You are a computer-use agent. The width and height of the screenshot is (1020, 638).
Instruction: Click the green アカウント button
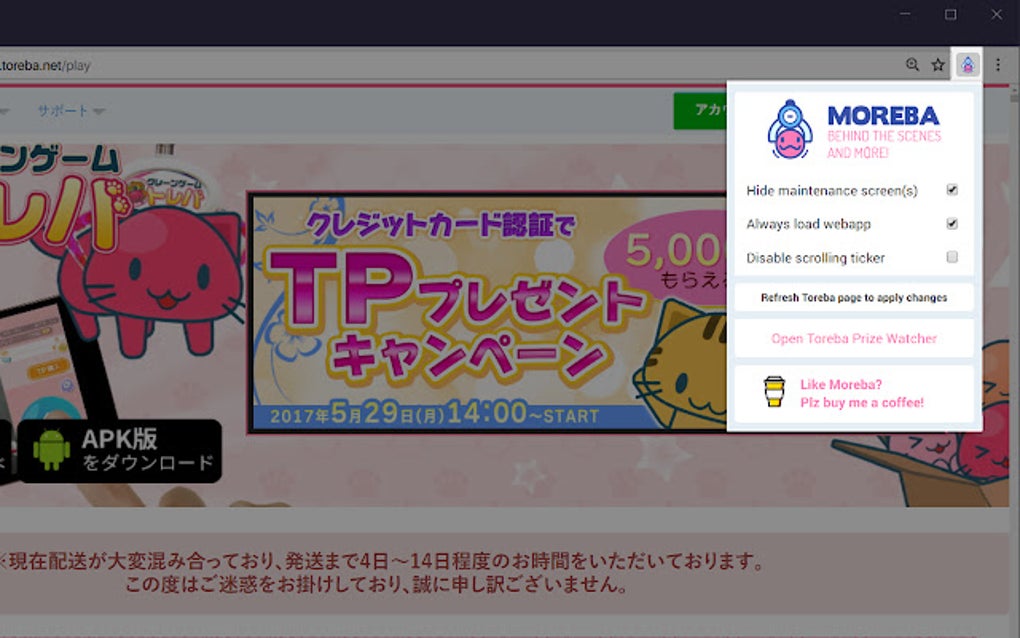[x=701, y=111]
